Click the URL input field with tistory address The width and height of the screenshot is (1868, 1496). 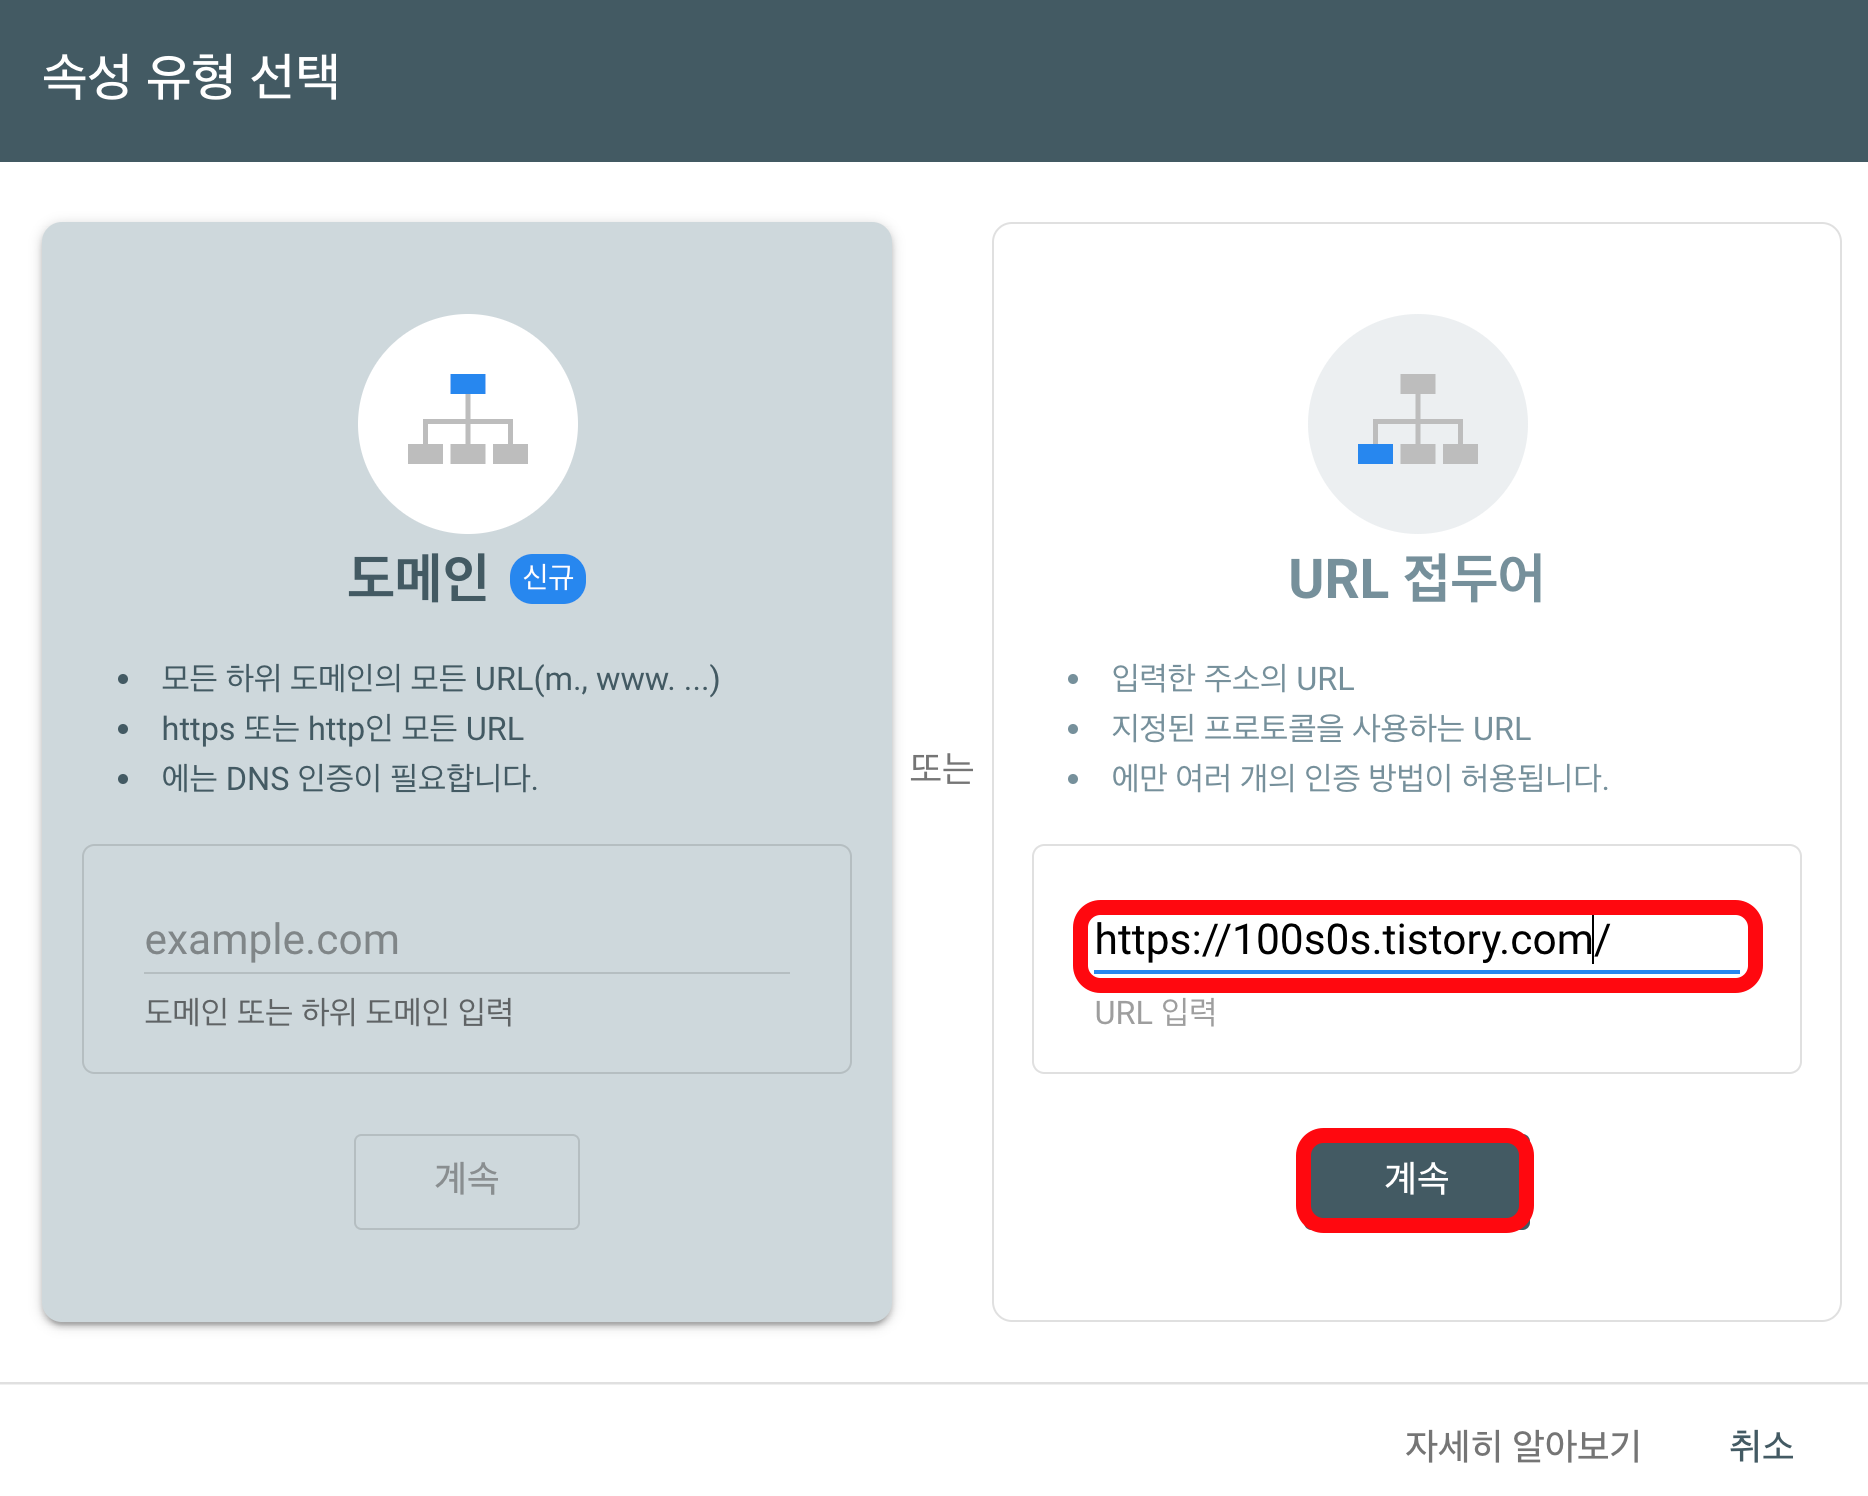[1417, 942]
